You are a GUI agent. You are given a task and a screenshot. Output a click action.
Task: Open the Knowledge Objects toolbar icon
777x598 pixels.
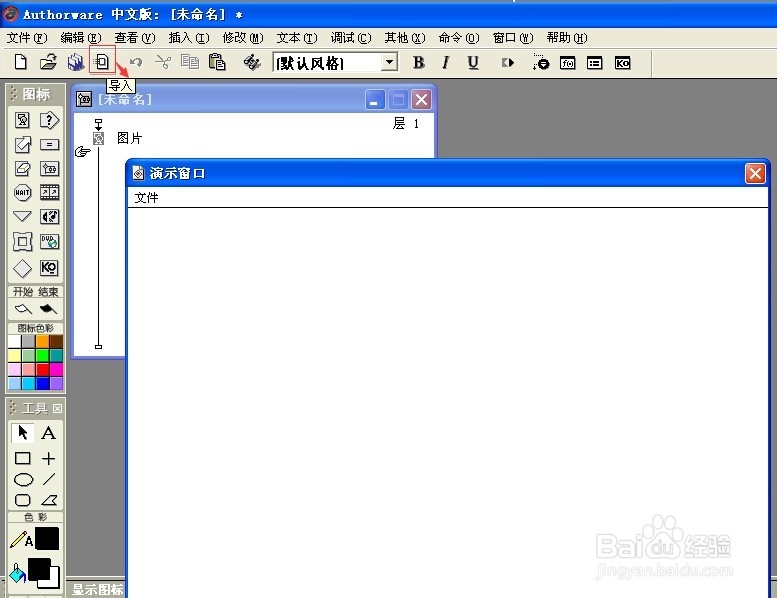pos(622,63)
